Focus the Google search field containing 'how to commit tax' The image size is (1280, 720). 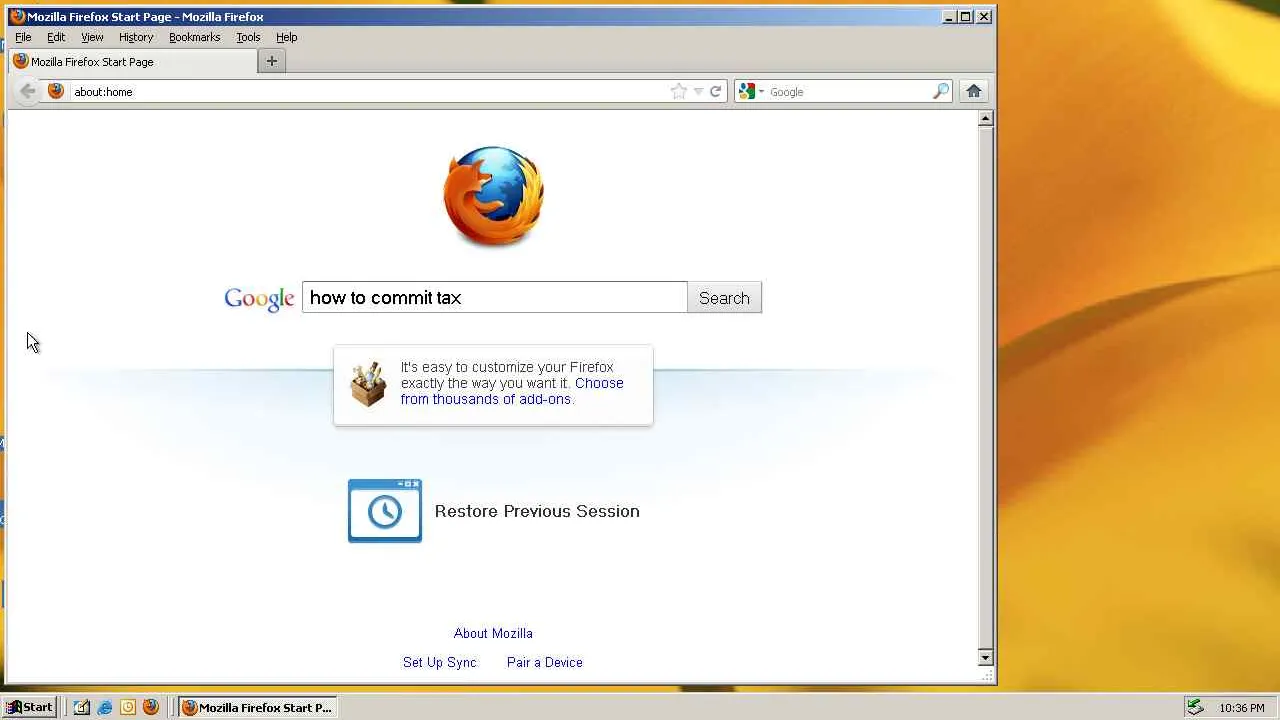click(x=495, y=298)
